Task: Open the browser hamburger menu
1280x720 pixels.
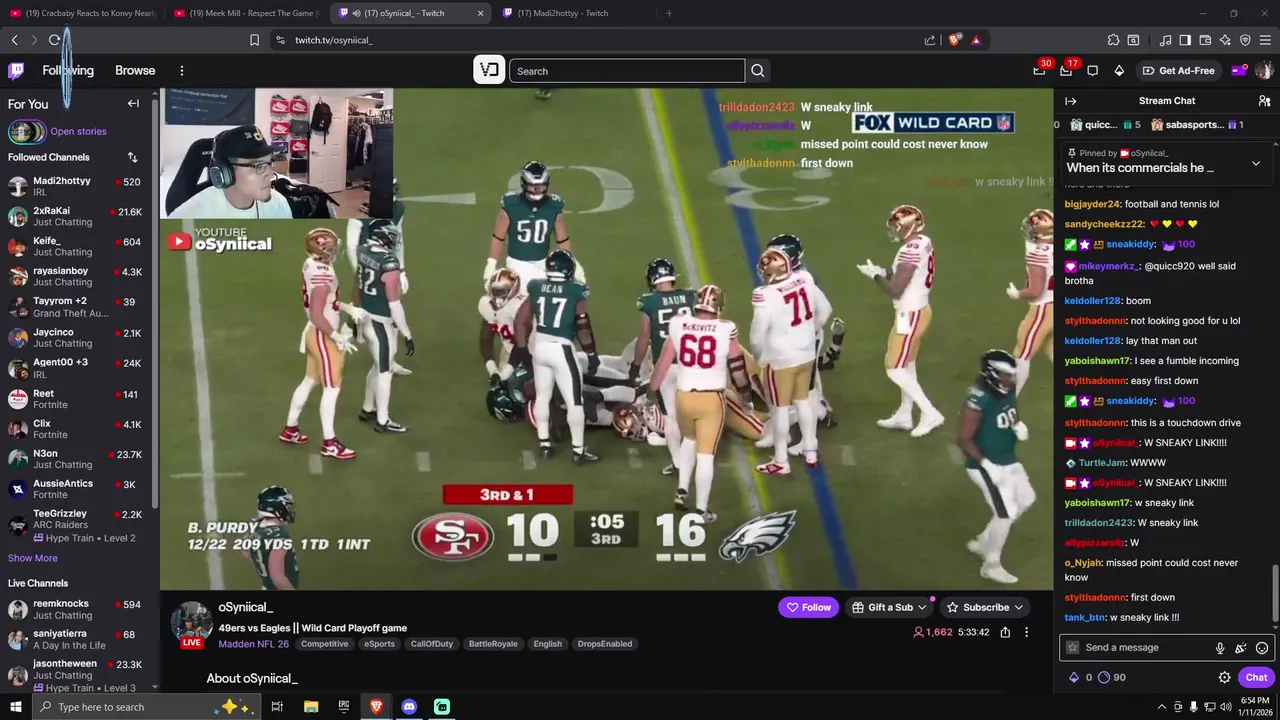Action: [1265, 40]
